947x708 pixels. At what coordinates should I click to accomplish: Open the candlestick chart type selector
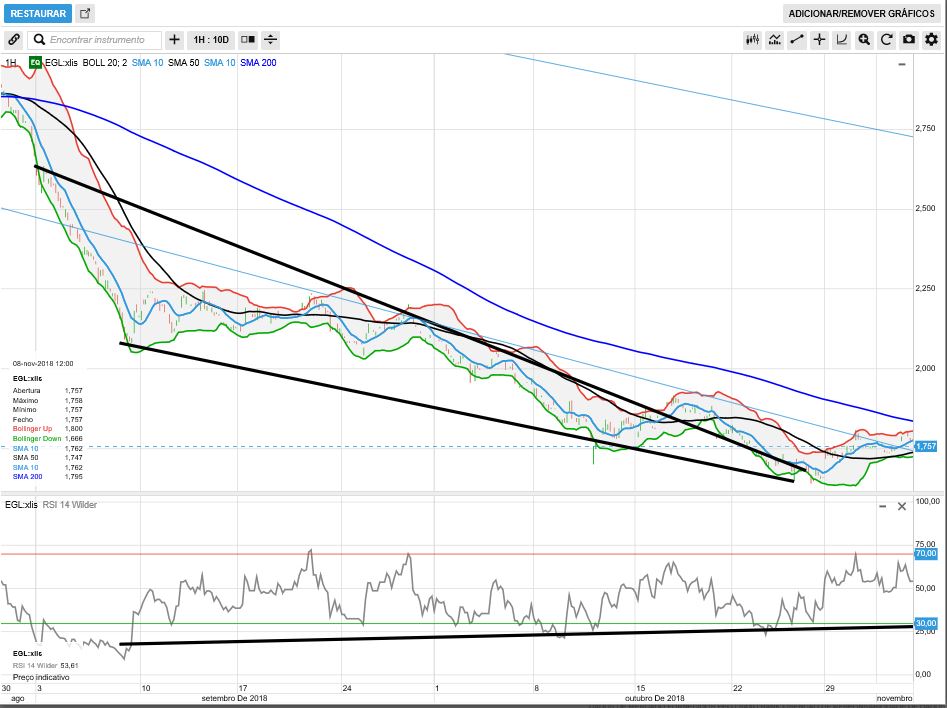pos(753,40)
